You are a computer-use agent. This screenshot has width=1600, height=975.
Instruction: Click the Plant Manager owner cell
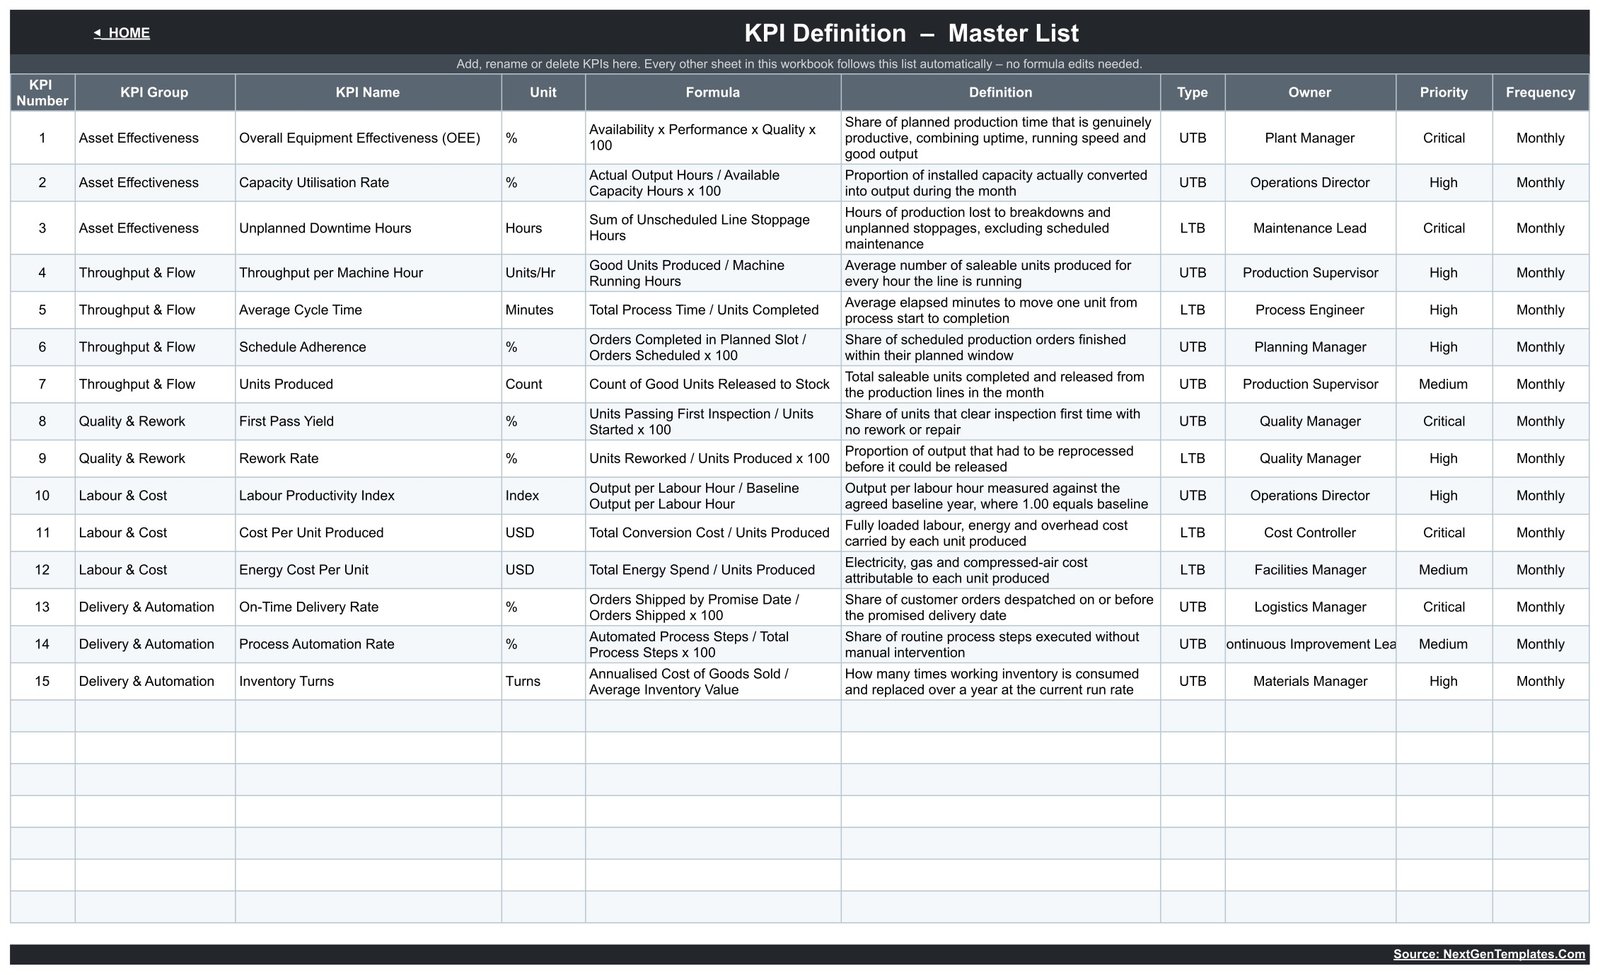1310,138
